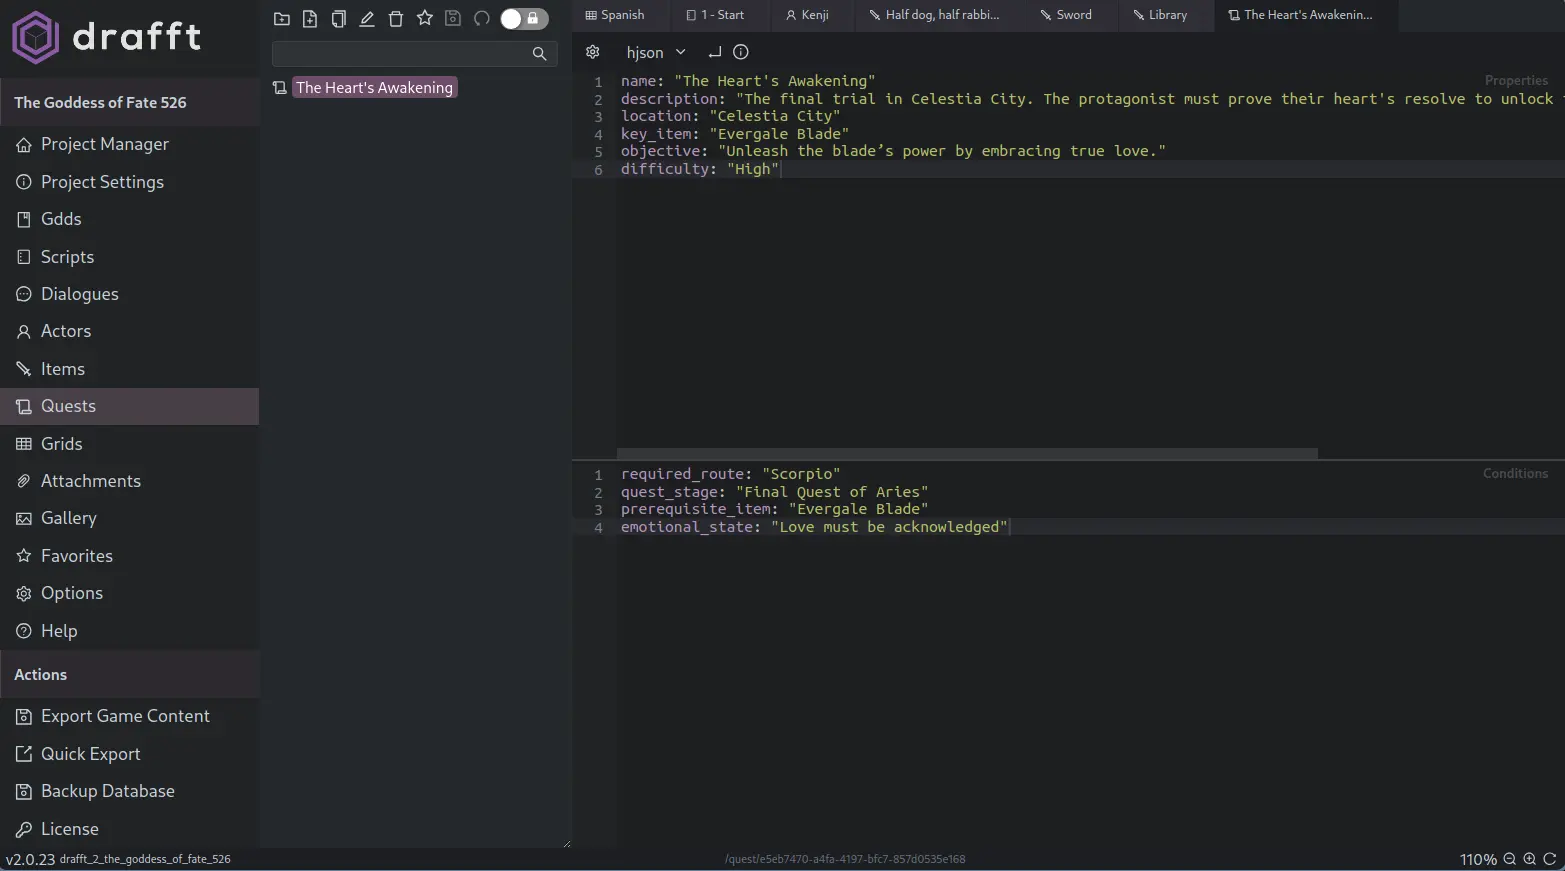Run Export Game Content
Image resolution: width=1565 pixels, height=871 pixels.
tap(125, 716)
